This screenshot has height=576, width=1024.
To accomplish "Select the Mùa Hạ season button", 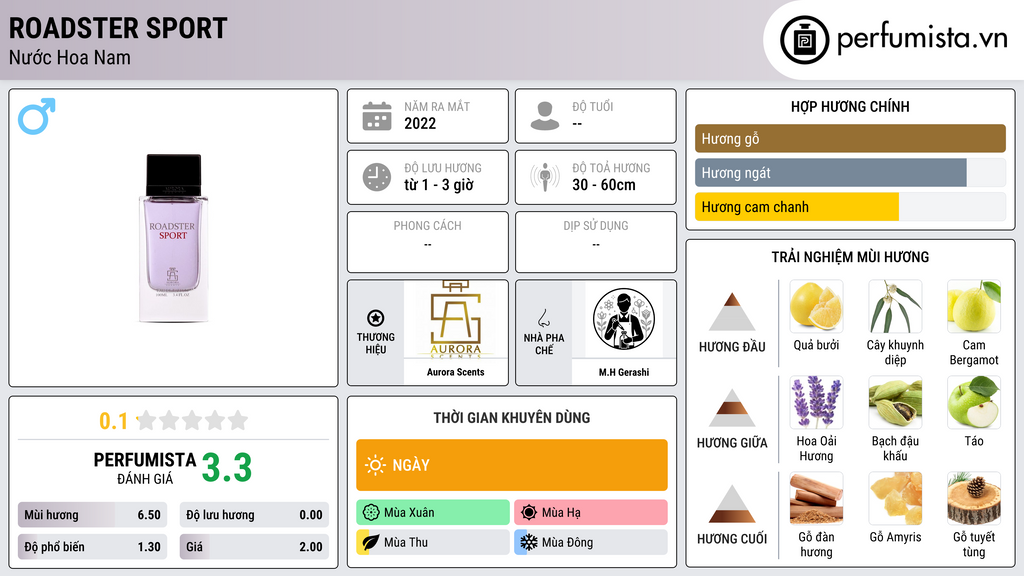I will tap(591, 512).
